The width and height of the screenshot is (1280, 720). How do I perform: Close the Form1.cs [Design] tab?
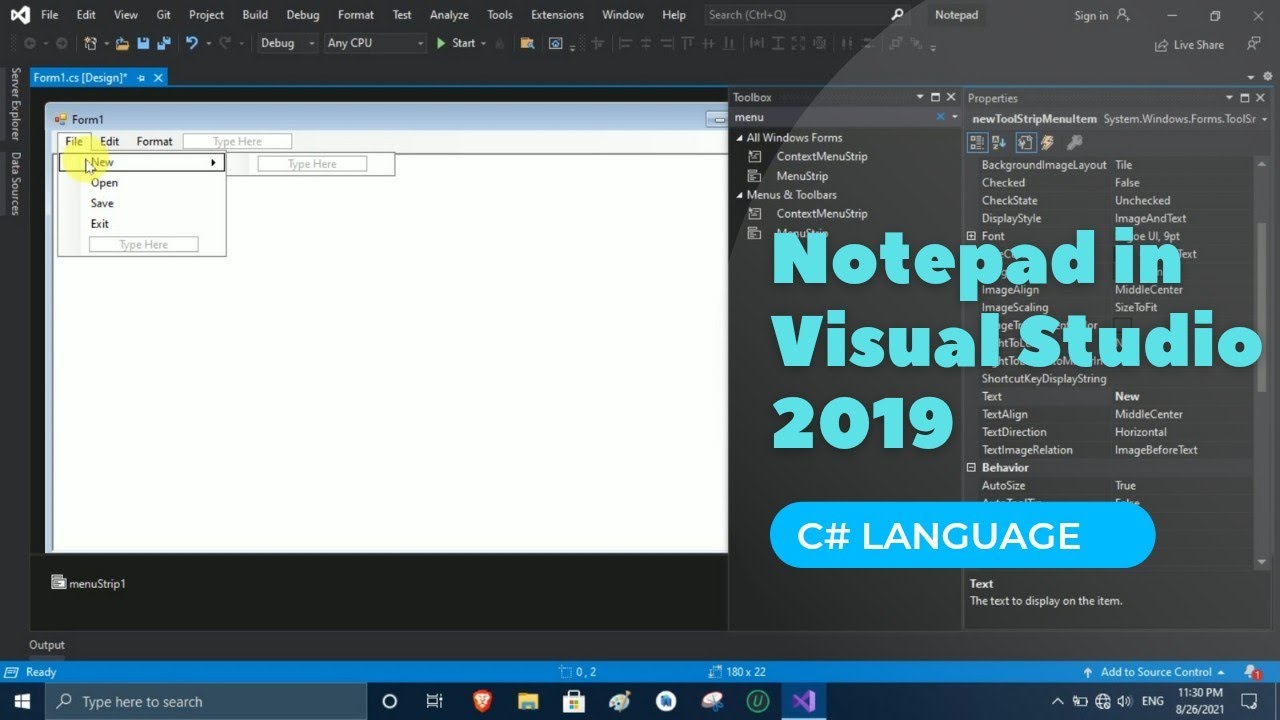(x=158, y=77)
